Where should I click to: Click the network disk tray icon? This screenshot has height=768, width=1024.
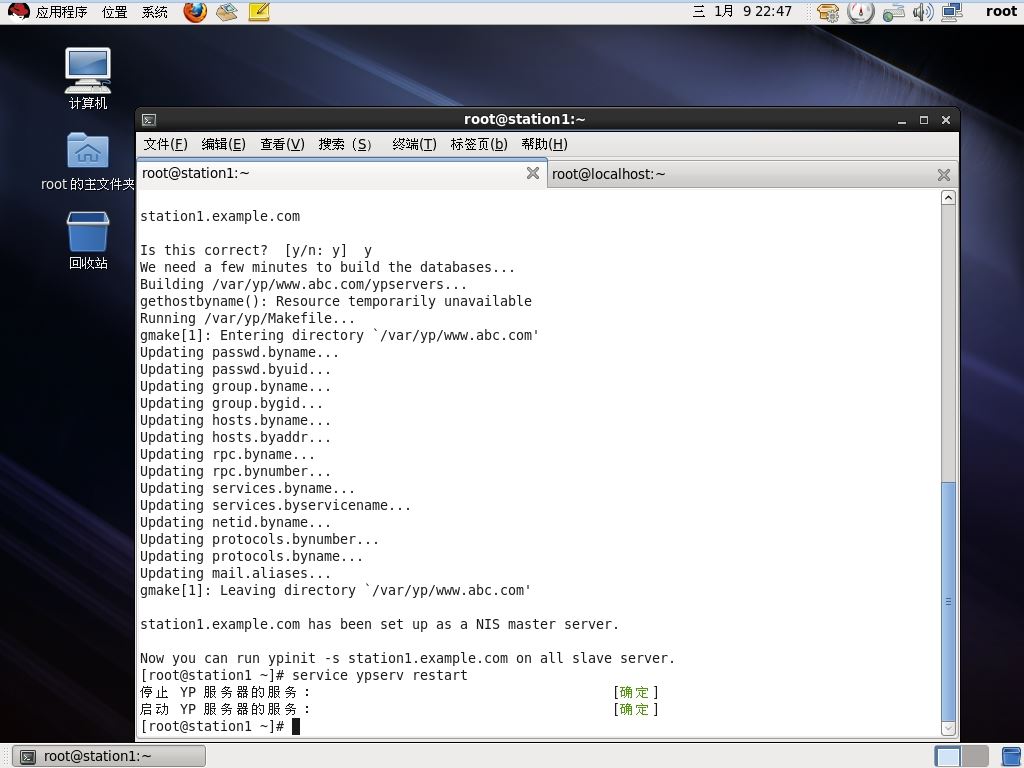[893, 12]
